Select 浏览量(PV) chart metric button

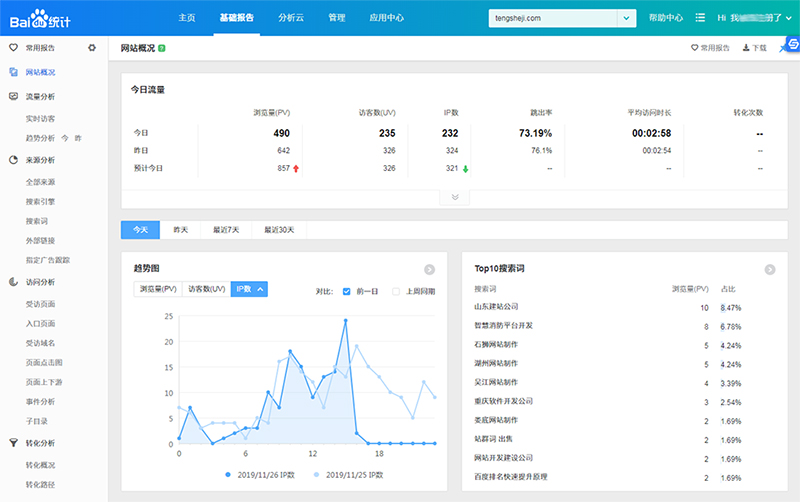pyautogui.click(x=158, y=289)
